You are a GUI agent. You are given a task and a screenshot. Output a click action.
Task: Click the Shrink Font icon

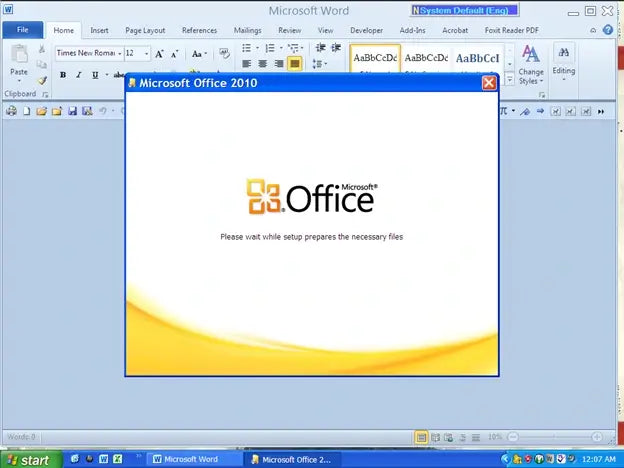point(174,54)
